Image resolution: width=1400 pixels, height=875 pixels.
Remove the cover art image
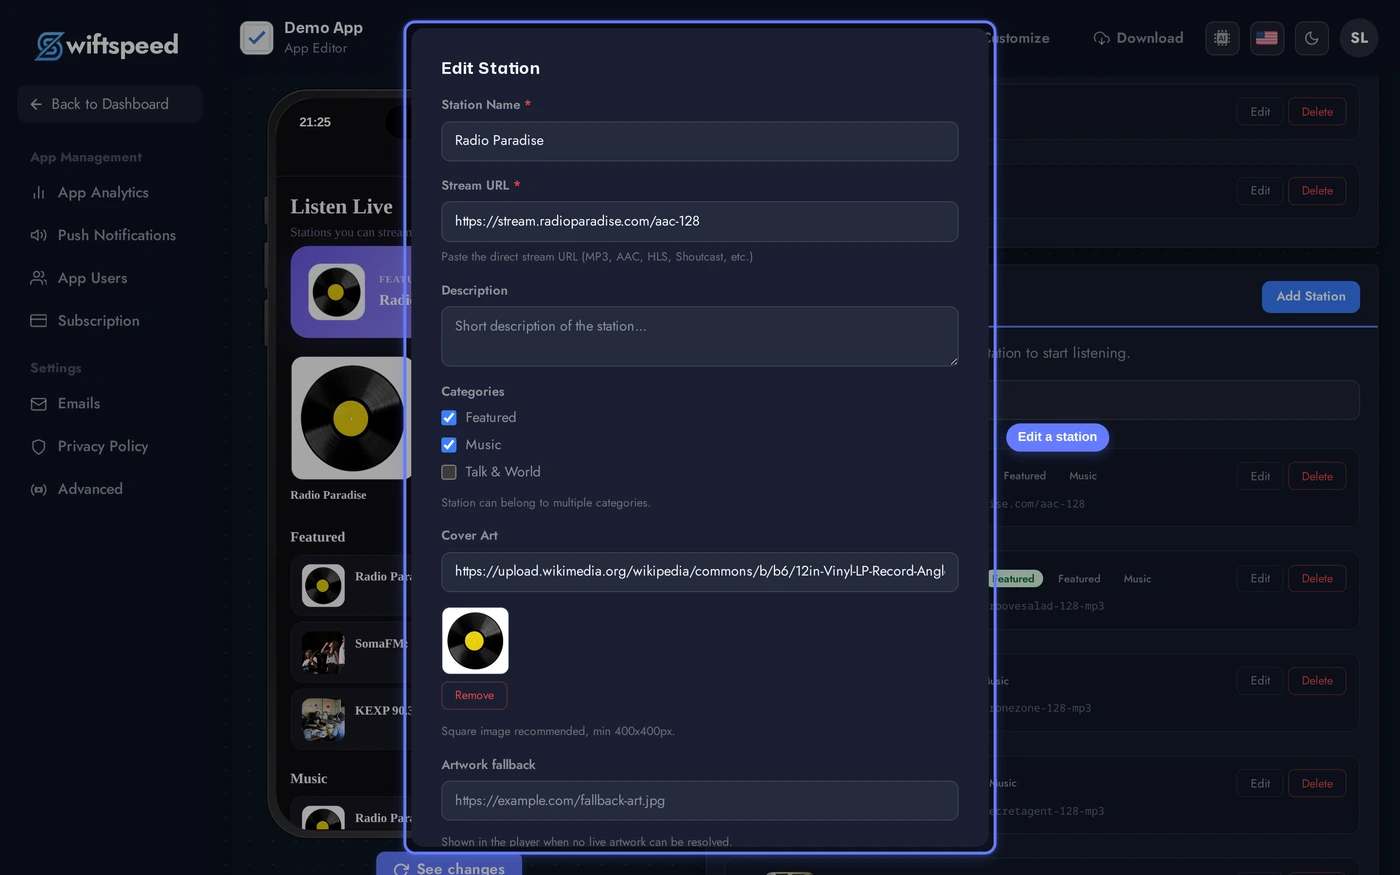tap(474, 696)
